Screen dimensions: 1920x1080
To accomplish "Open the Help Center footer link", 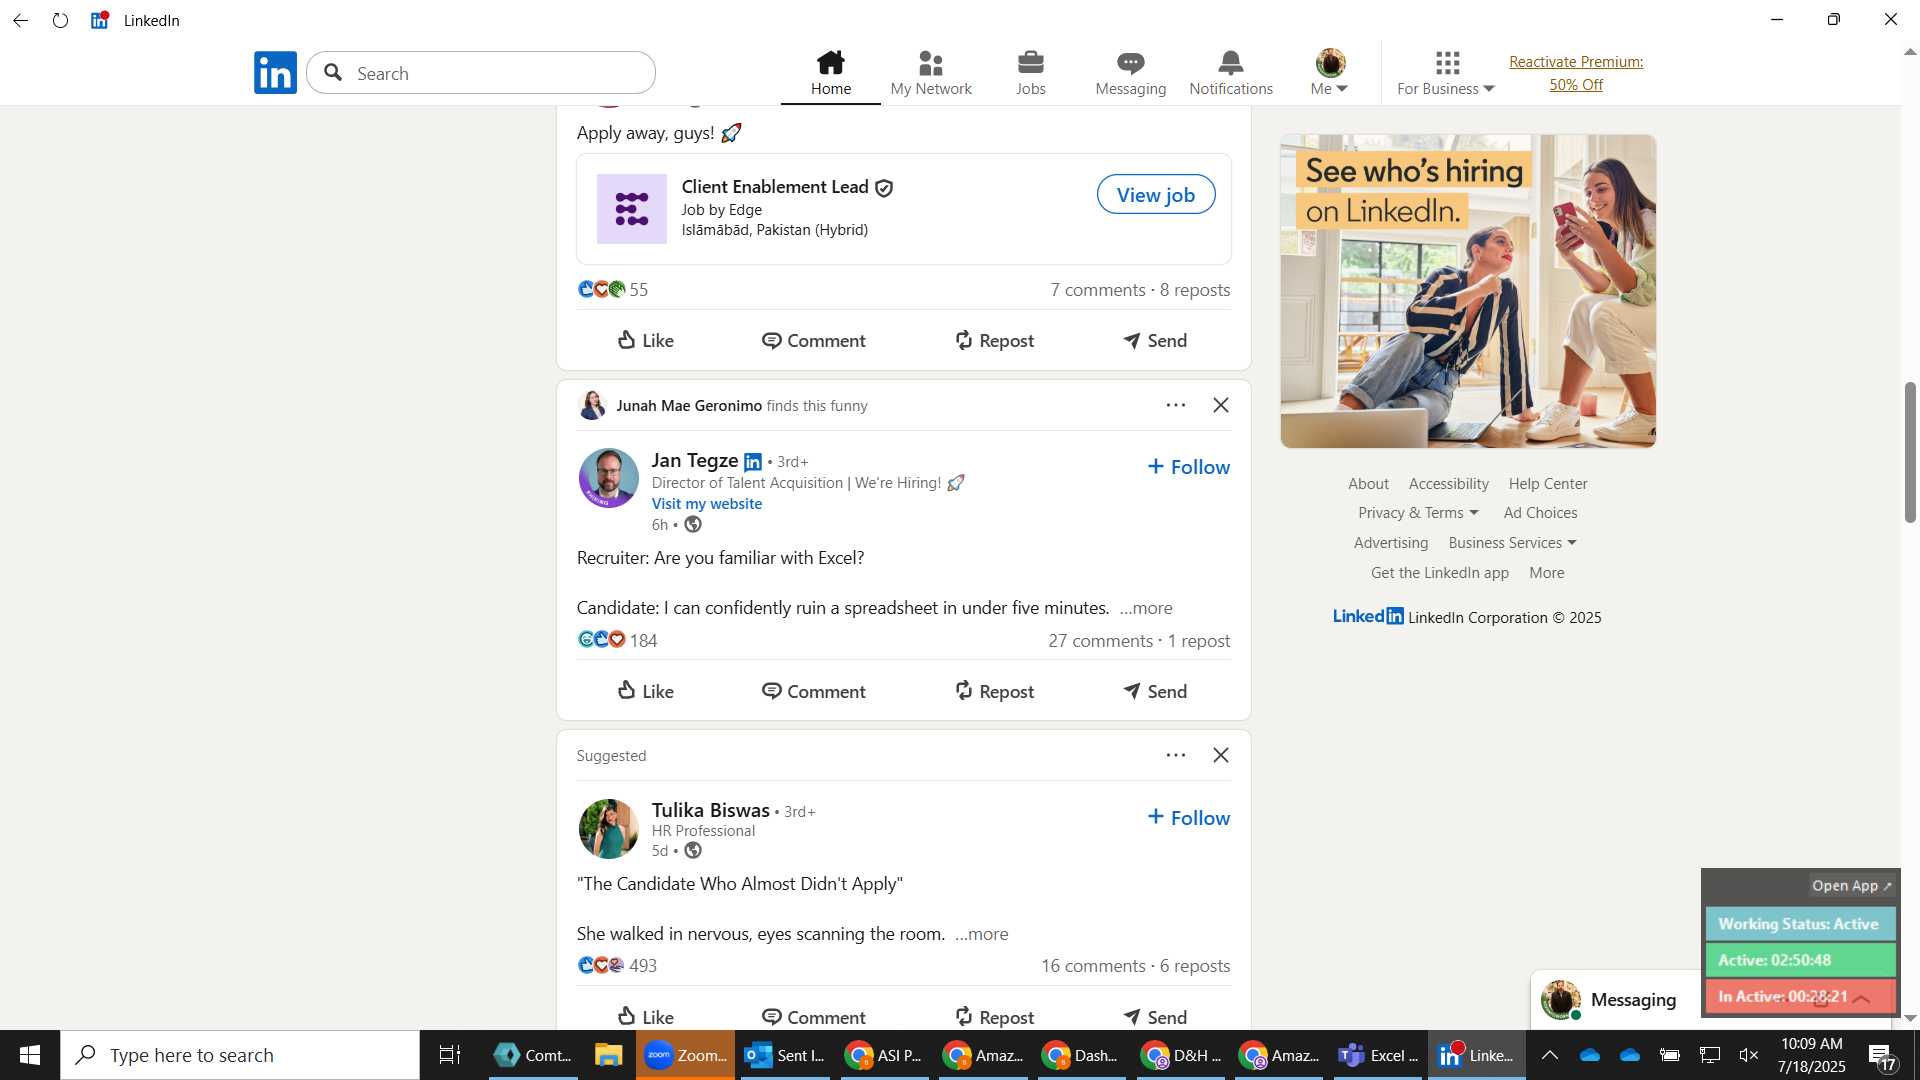I will pyautogui.click(x=1547, y=484).
